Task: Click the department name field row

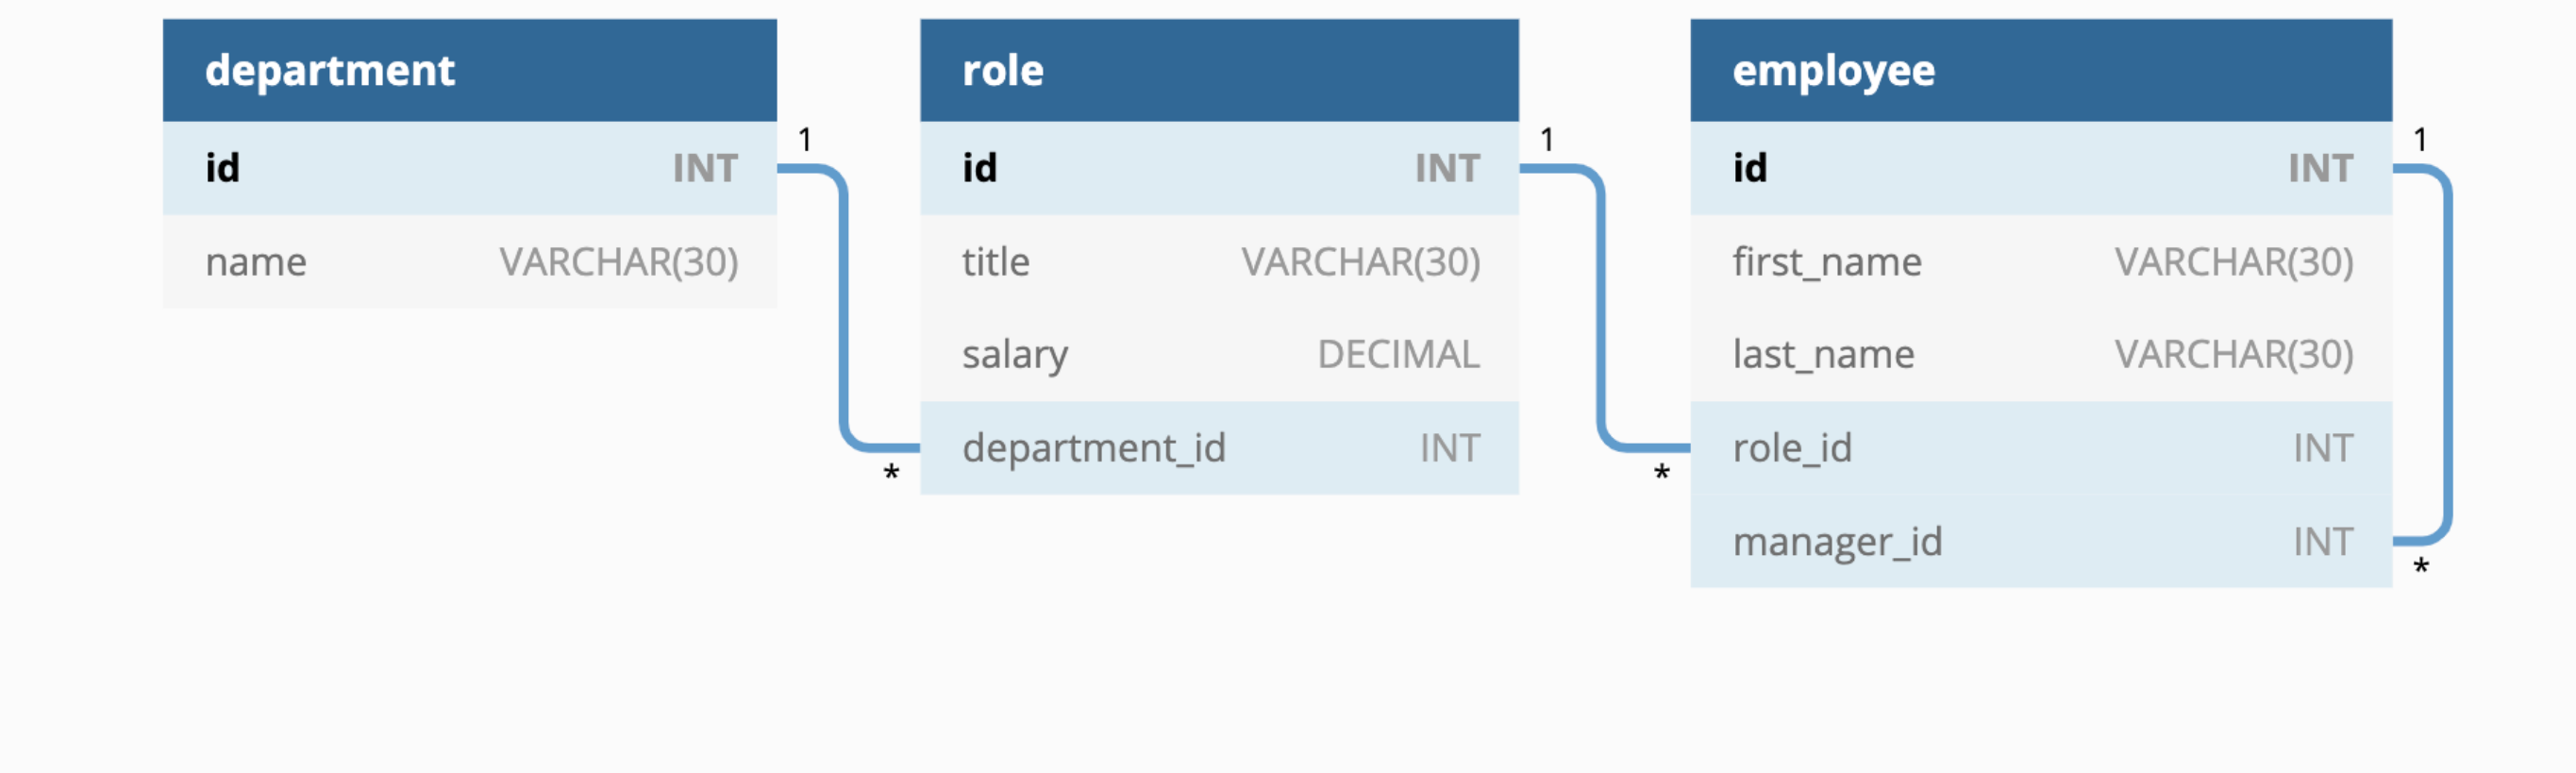Action: click(x=469, y=262)
